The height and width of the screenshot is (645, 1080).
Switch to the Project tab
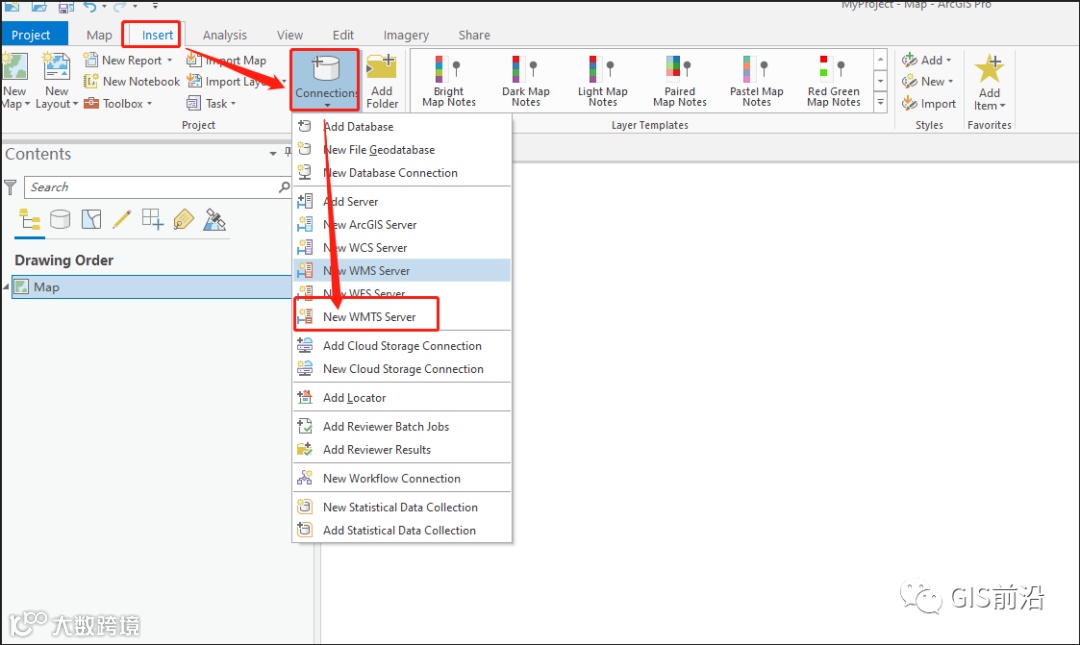point(30,34)
